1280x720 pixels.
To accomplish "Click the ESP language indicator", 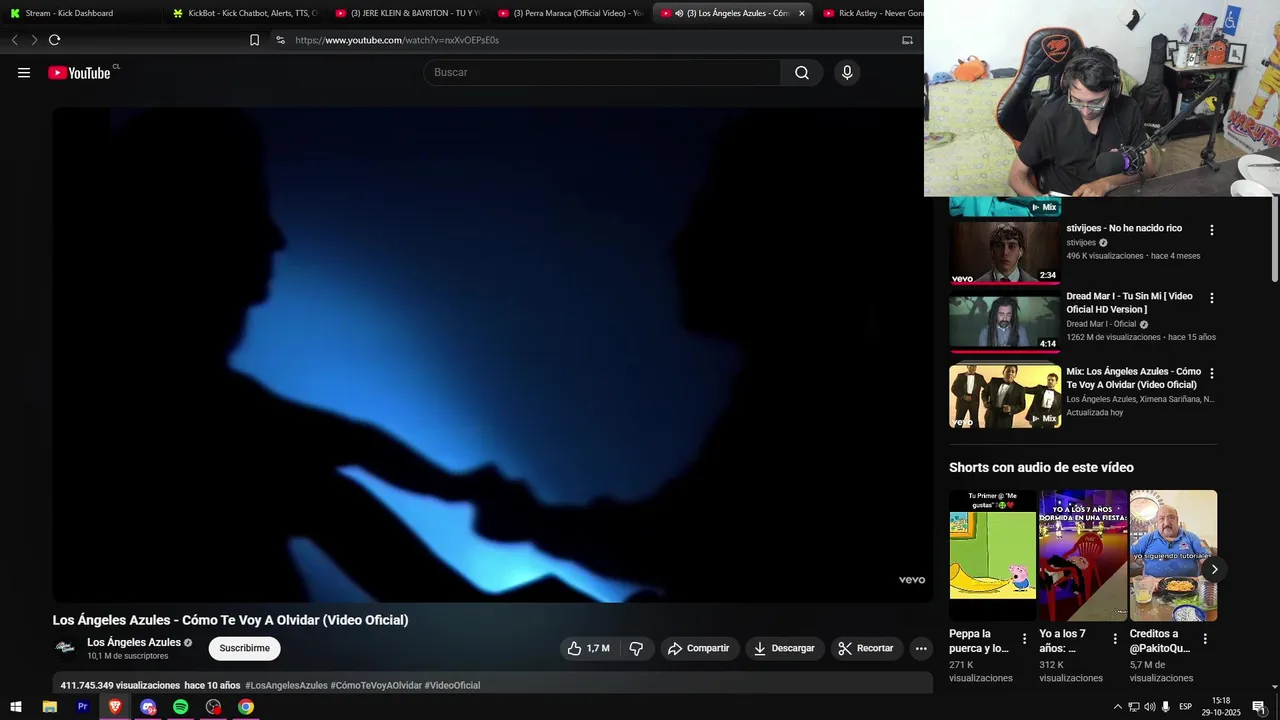I will pyautogui.click(x=1185, y=707).
